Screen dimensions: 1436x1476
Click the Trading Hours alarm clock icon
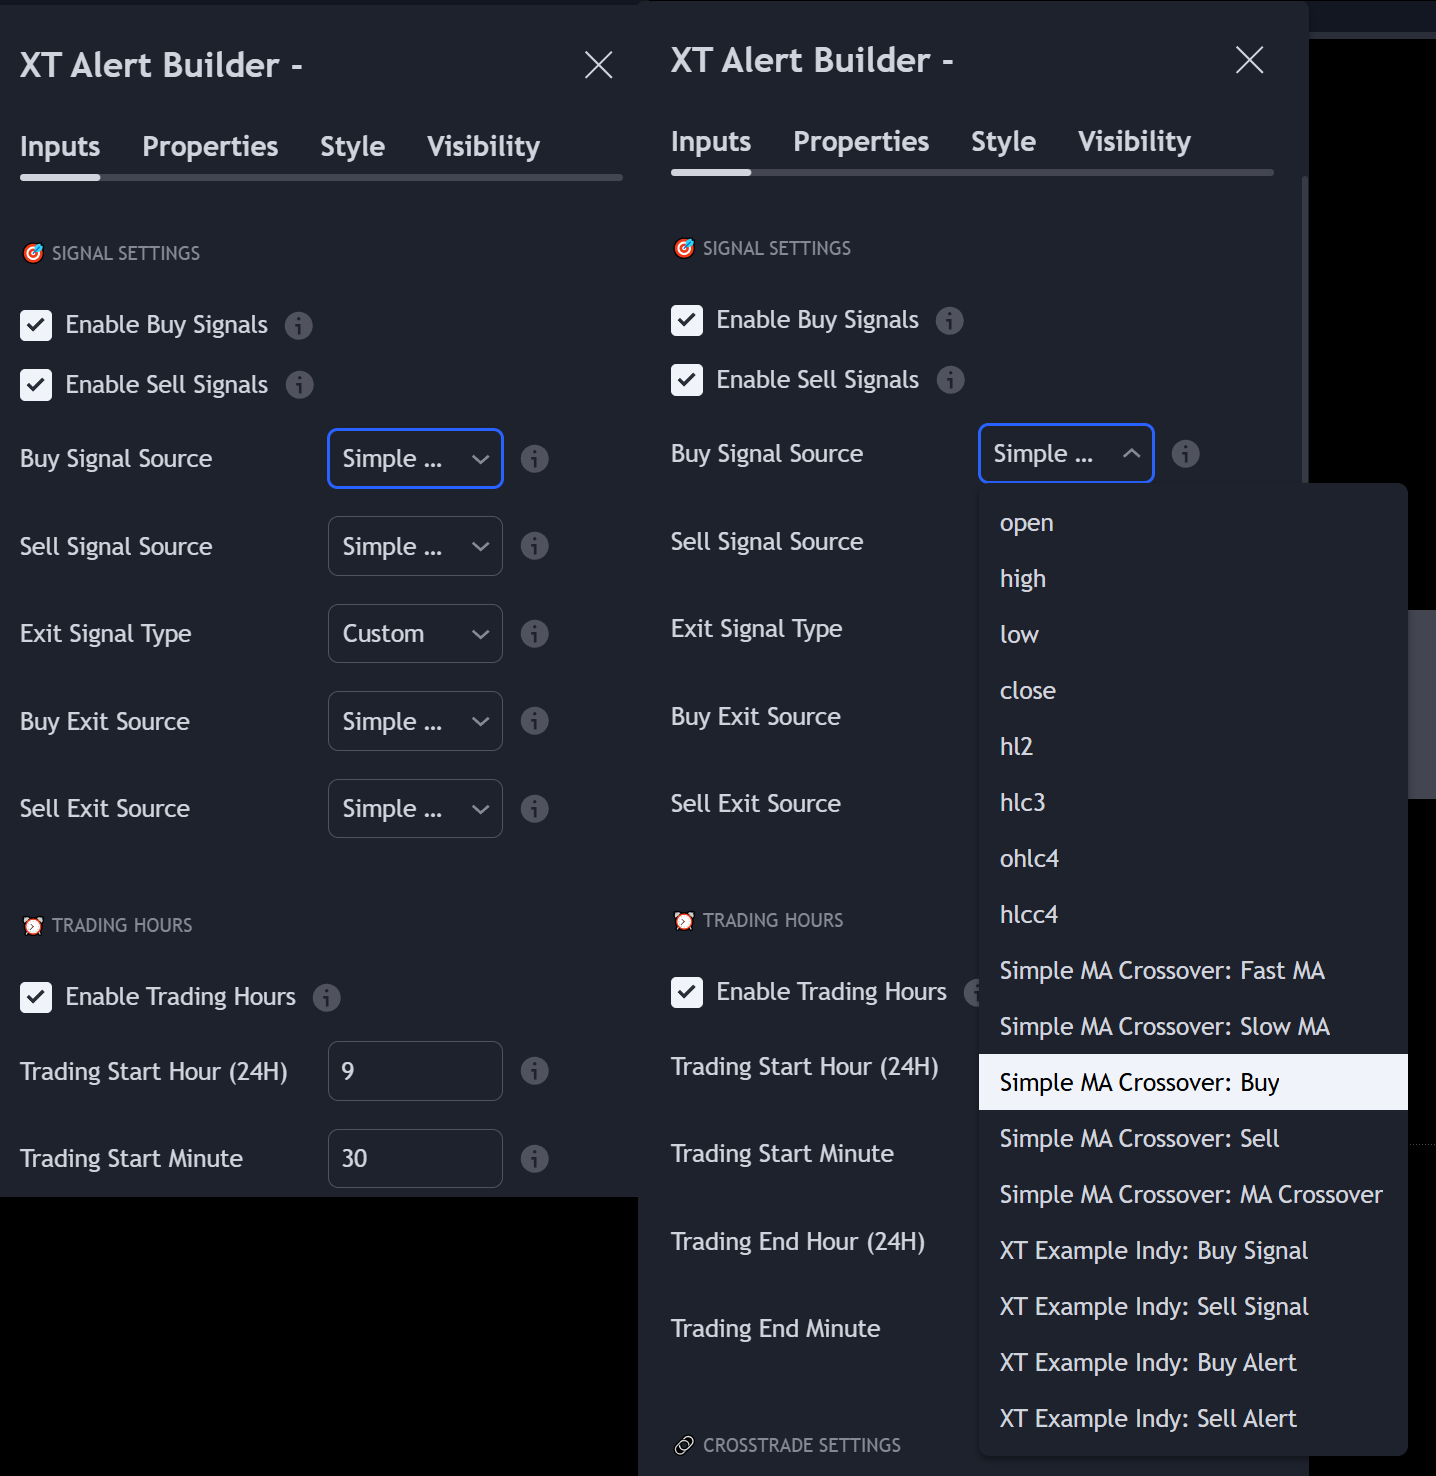click(x=34, y=925)
